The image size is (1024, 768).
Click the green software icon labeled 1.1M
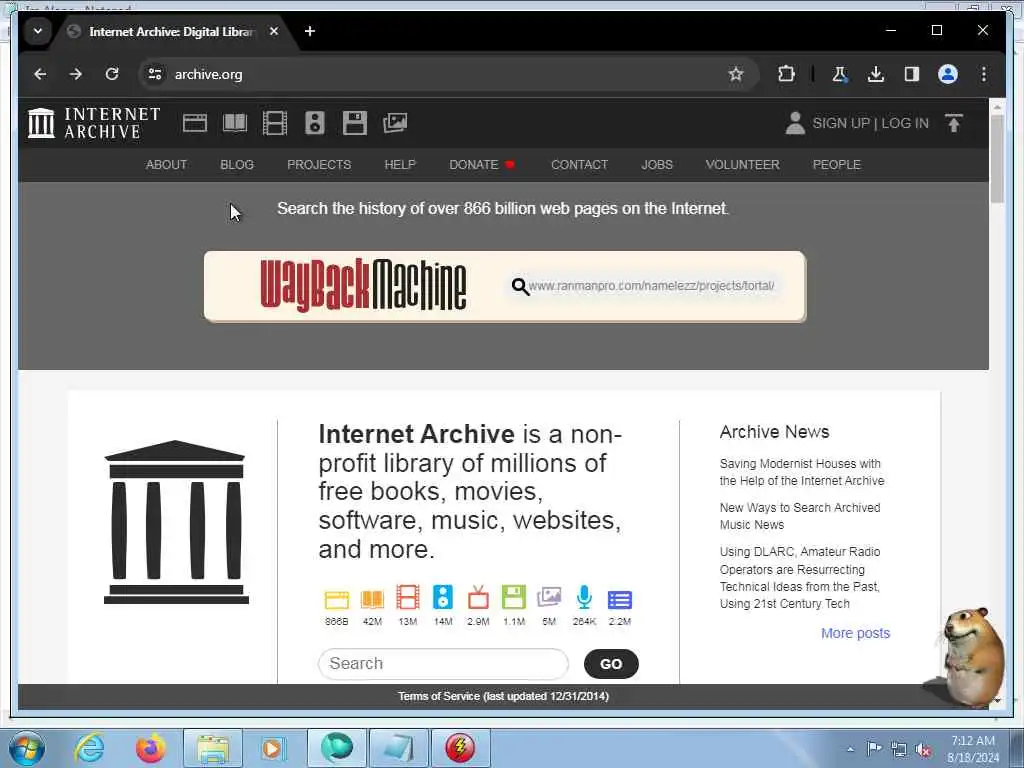[514, 598]
